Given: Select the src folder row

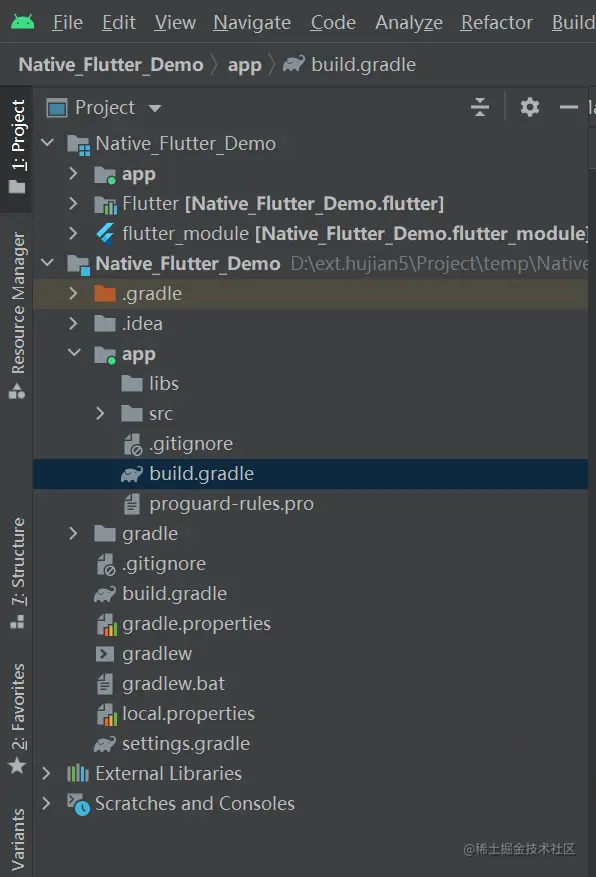Looking at the screenshot, I should [x=310, y=414].
